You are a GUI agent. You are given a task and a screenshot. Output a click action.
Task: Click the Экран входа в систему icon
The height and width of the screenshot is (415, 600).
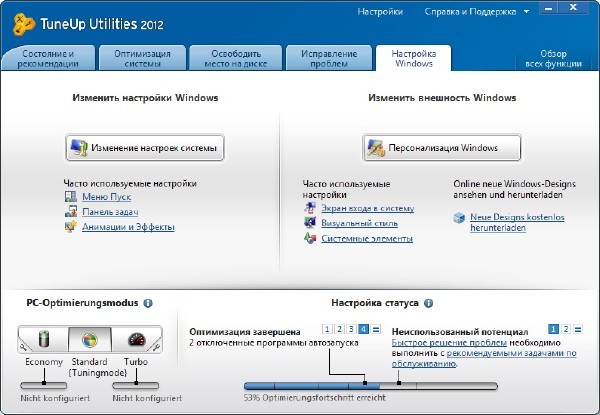(x=310, y=208)
